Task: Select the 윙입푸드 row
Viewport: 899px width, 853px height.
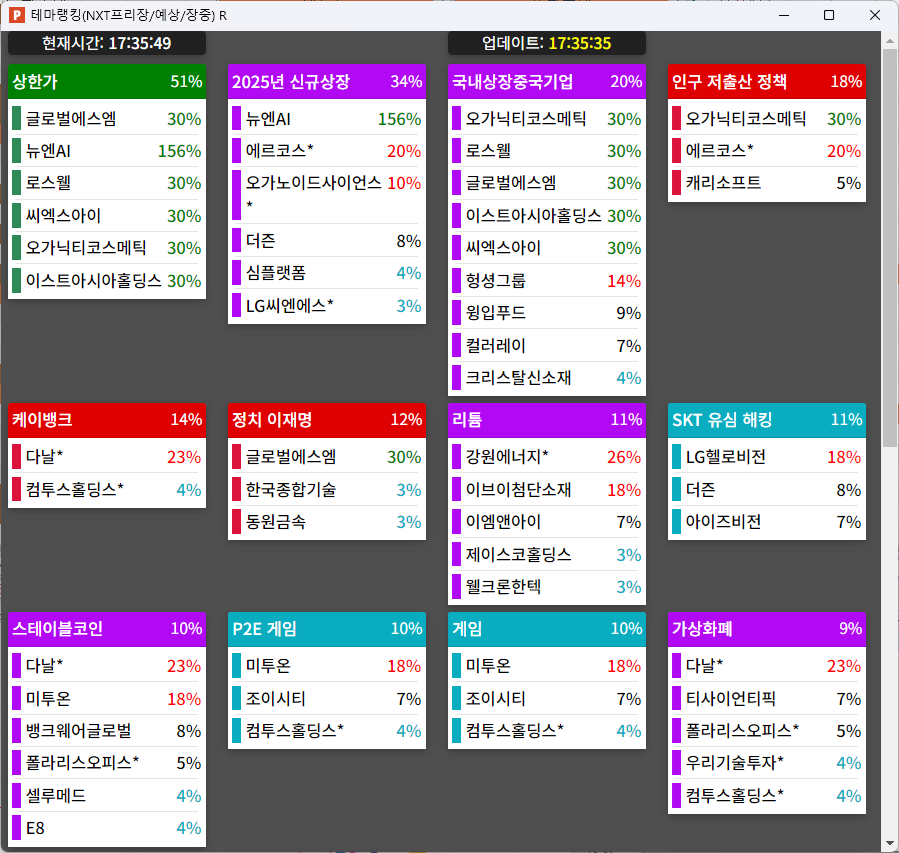Action: pyautogui.click(x=547, y=313)
